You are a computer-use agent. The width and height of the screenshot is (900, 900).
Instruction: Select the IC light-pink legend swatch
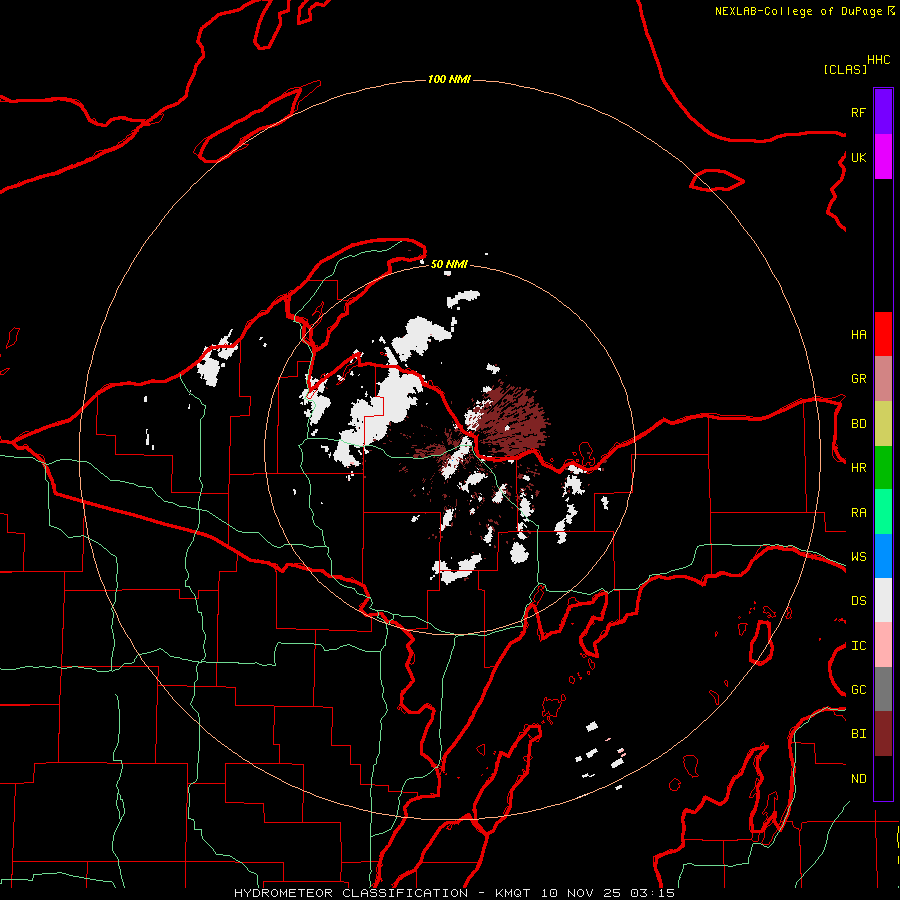[x=883, y=645]
